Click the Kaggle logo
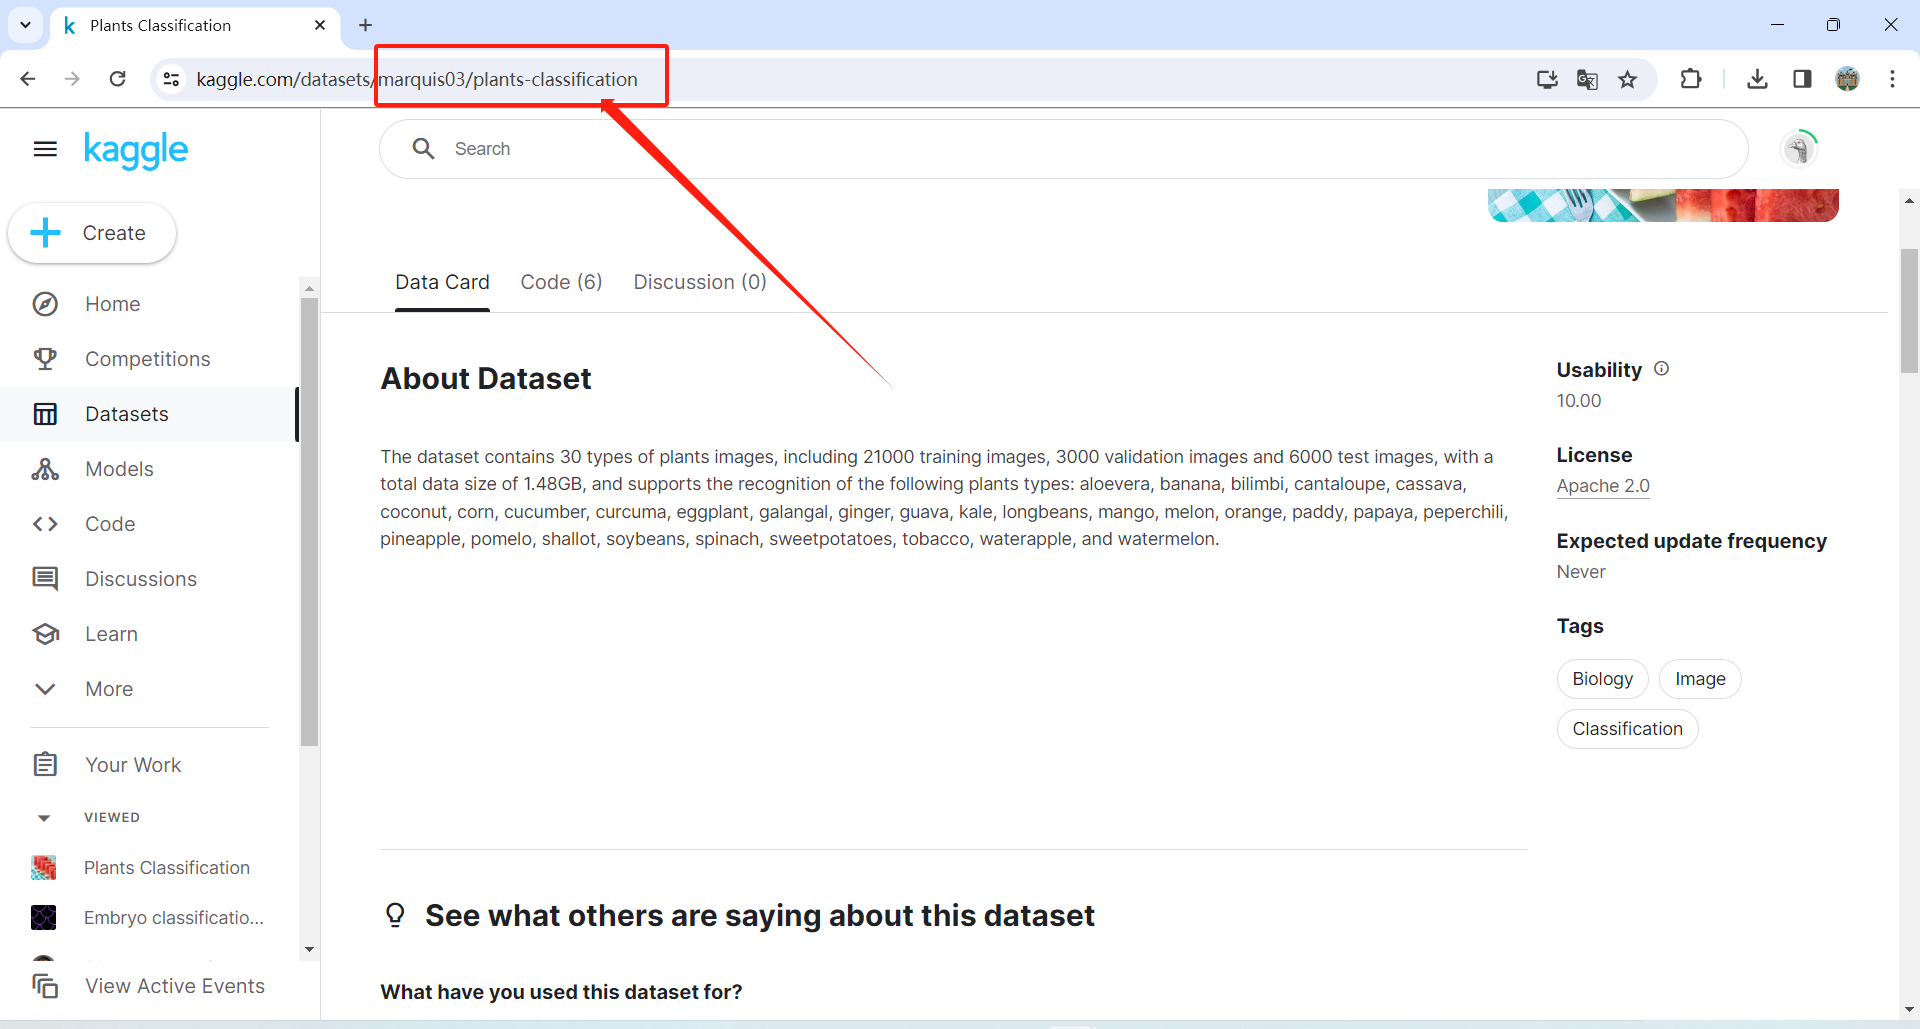Viewport: 1920px width, 1029px height. point(136,150)
